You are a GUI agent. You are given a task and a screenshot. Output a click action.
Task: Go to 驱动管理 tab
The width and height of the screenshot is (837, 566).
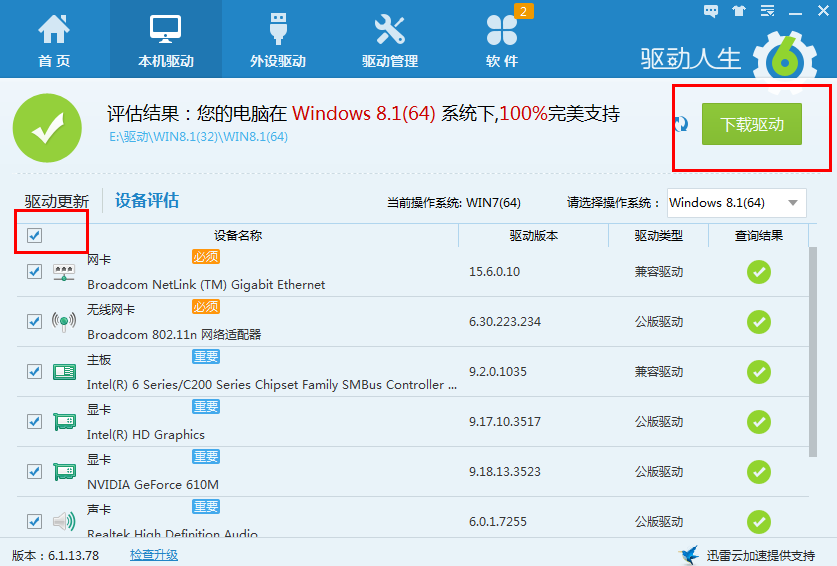[x=390, y=40]
